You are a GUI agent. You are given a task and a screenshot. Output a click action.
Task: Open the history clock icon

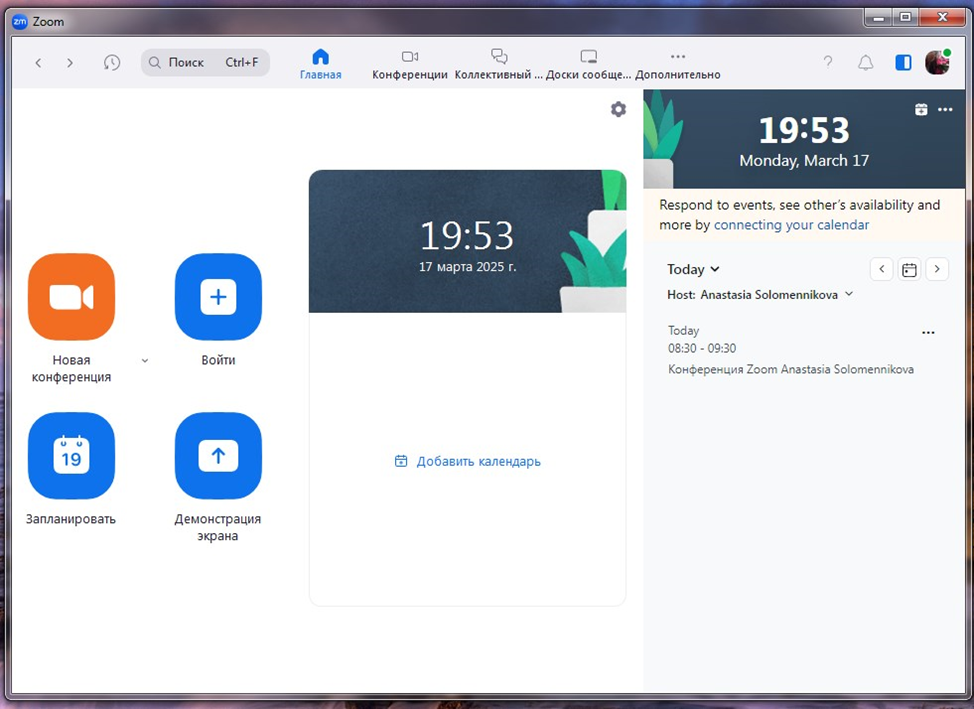[112, 63]
